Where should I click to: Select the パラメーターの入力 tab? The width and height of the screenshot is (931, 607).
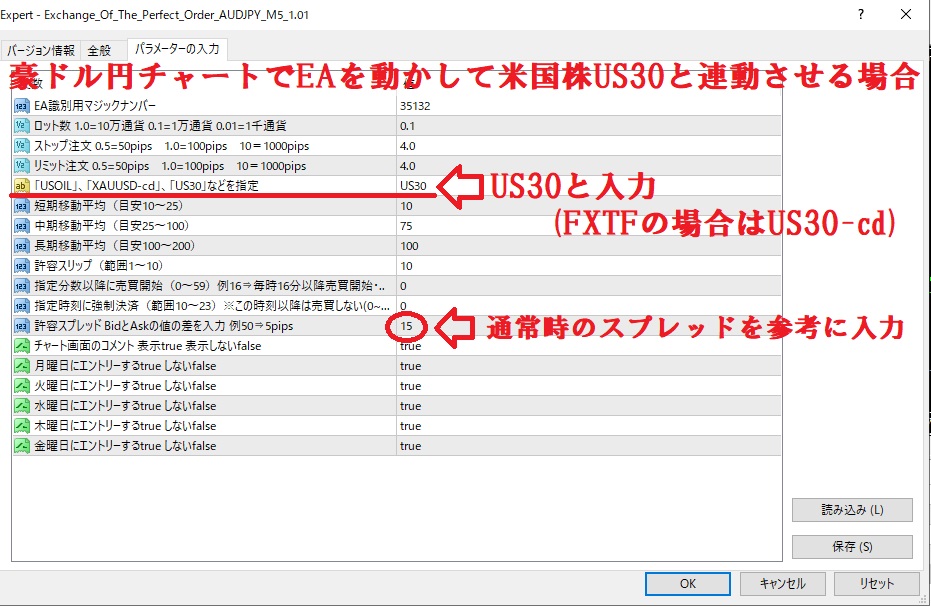pos(177,49)
